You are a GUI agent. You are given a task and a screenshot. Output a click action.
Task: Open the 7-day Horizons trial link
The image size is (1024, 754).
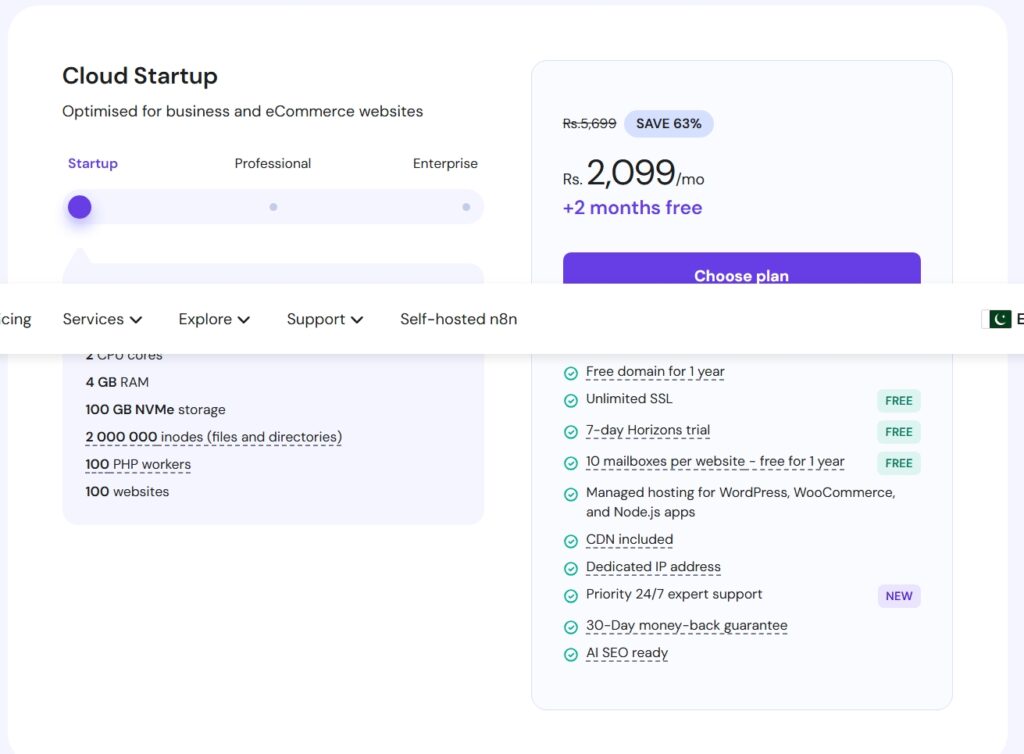(x=648, y=430)
